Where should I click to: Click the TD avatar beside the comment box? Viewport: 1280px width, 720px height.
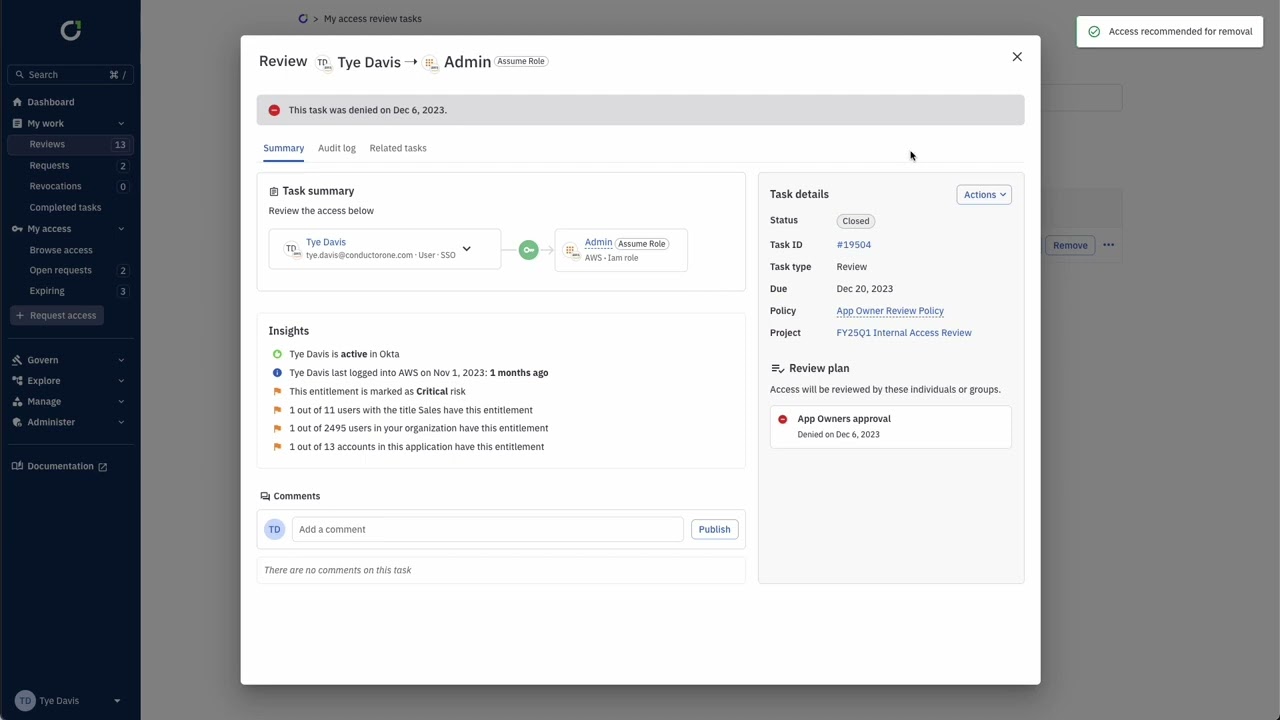274,529
